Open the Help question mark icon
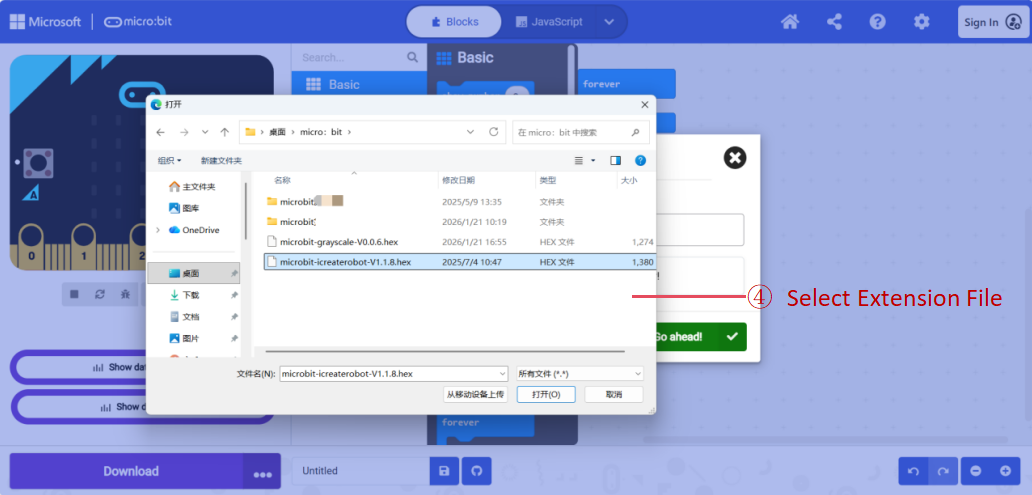Viewport: 1032px width, 495px height. tap(877, 22)
